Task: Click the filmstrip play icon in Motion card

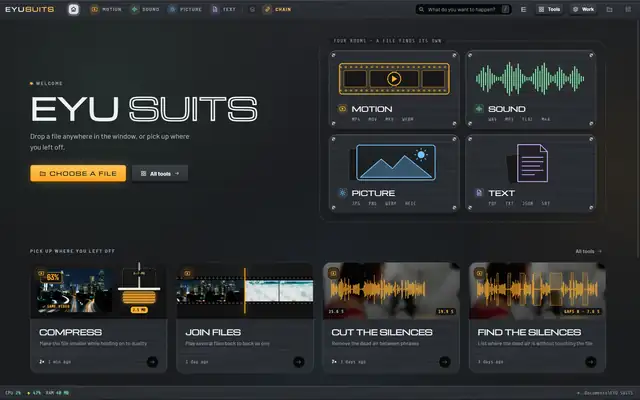Action: tap(394, 79)
